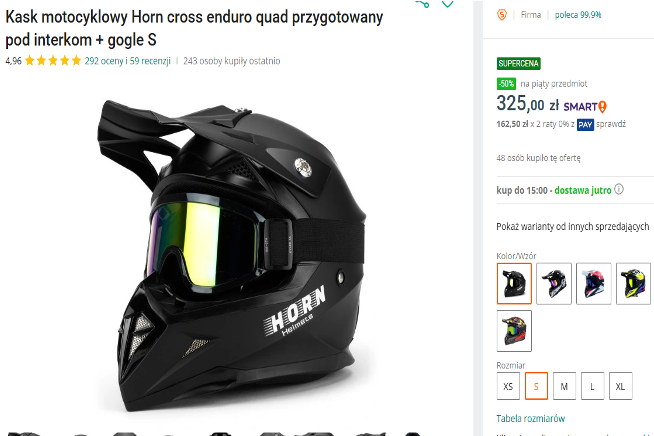Select the yellow-blue helmet color variant
Image resolution: width=654 pixels, height=436 pixels.
click(x=633, y=284)
